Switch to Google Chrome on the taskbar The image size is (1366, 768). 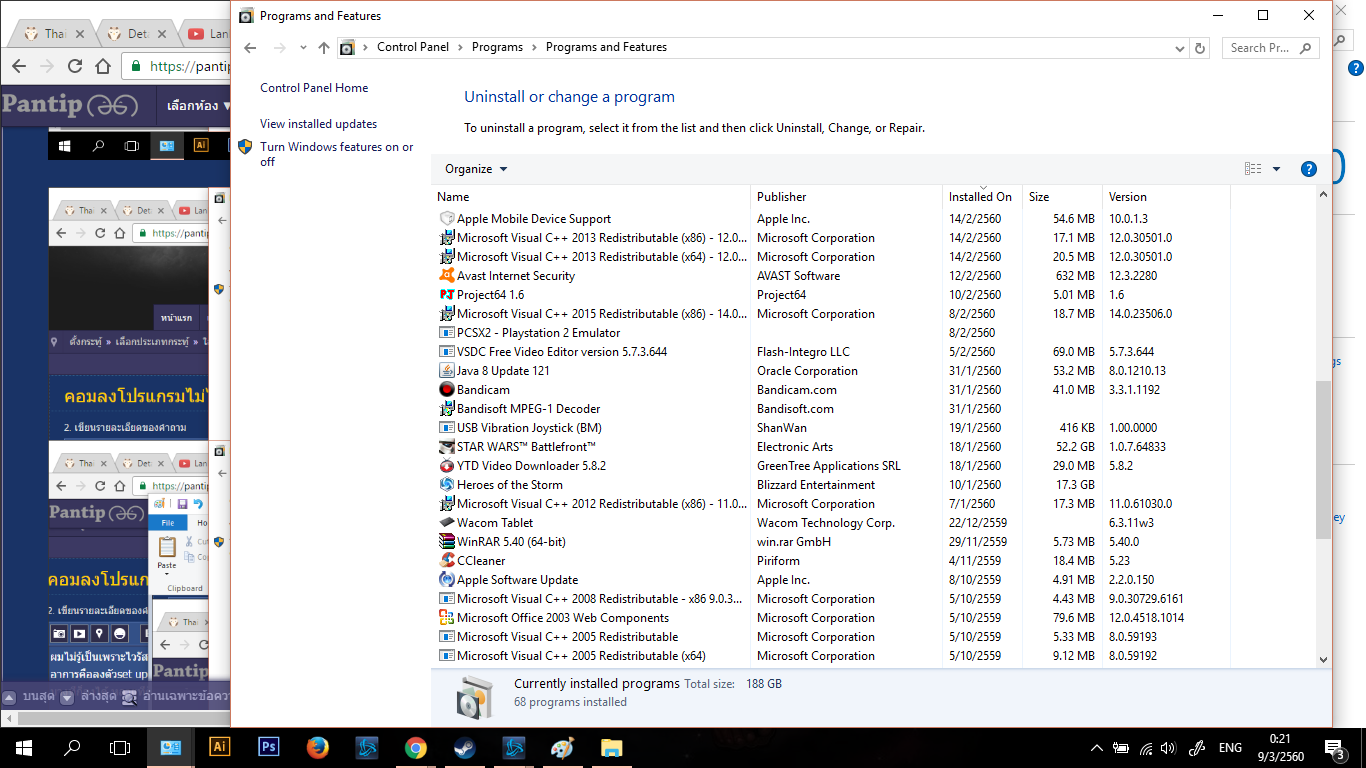click(416, 747)
